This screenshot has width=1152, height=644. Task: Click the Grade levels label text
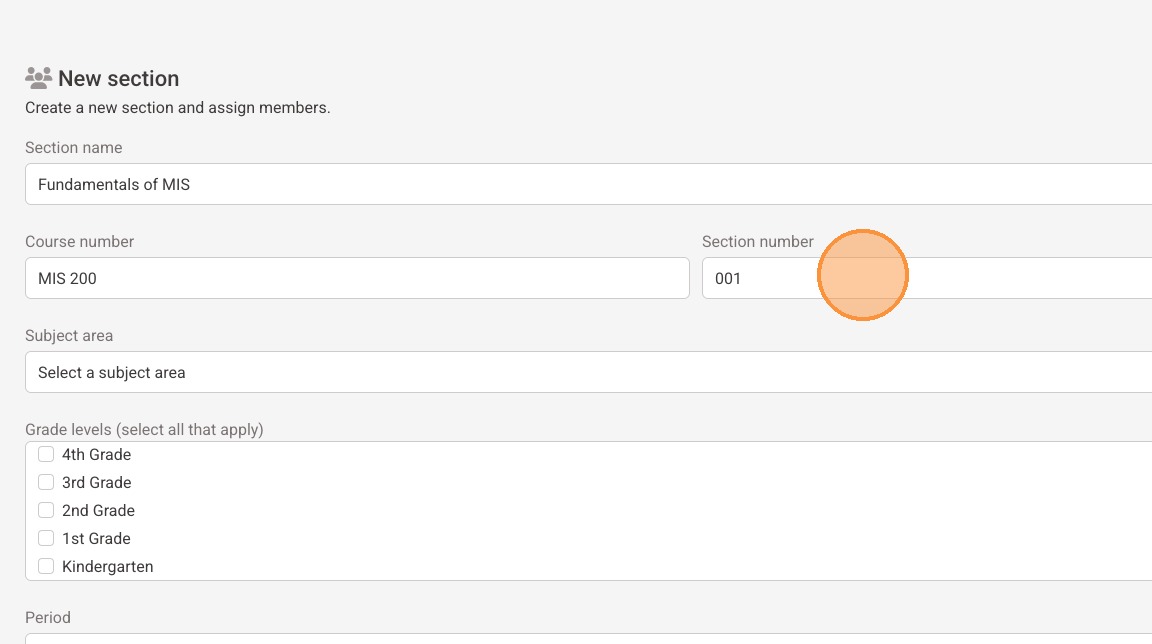144,429
